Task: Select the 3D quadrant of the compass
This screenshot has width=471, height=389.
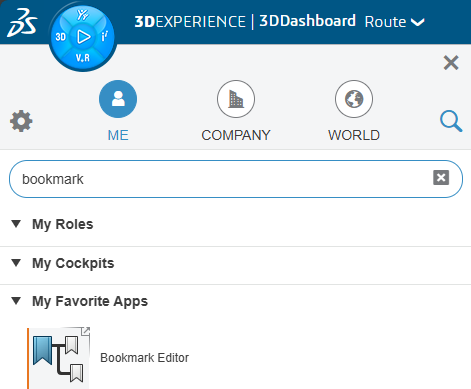Action: [x=61, y=37]
